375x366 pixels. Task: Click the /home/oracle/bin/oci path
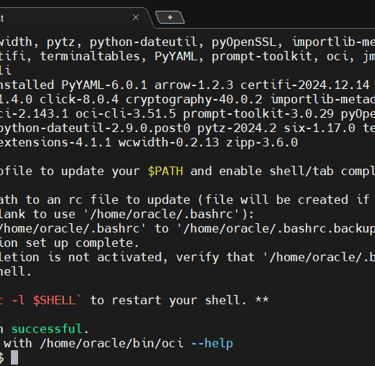[x=111, y=343]
